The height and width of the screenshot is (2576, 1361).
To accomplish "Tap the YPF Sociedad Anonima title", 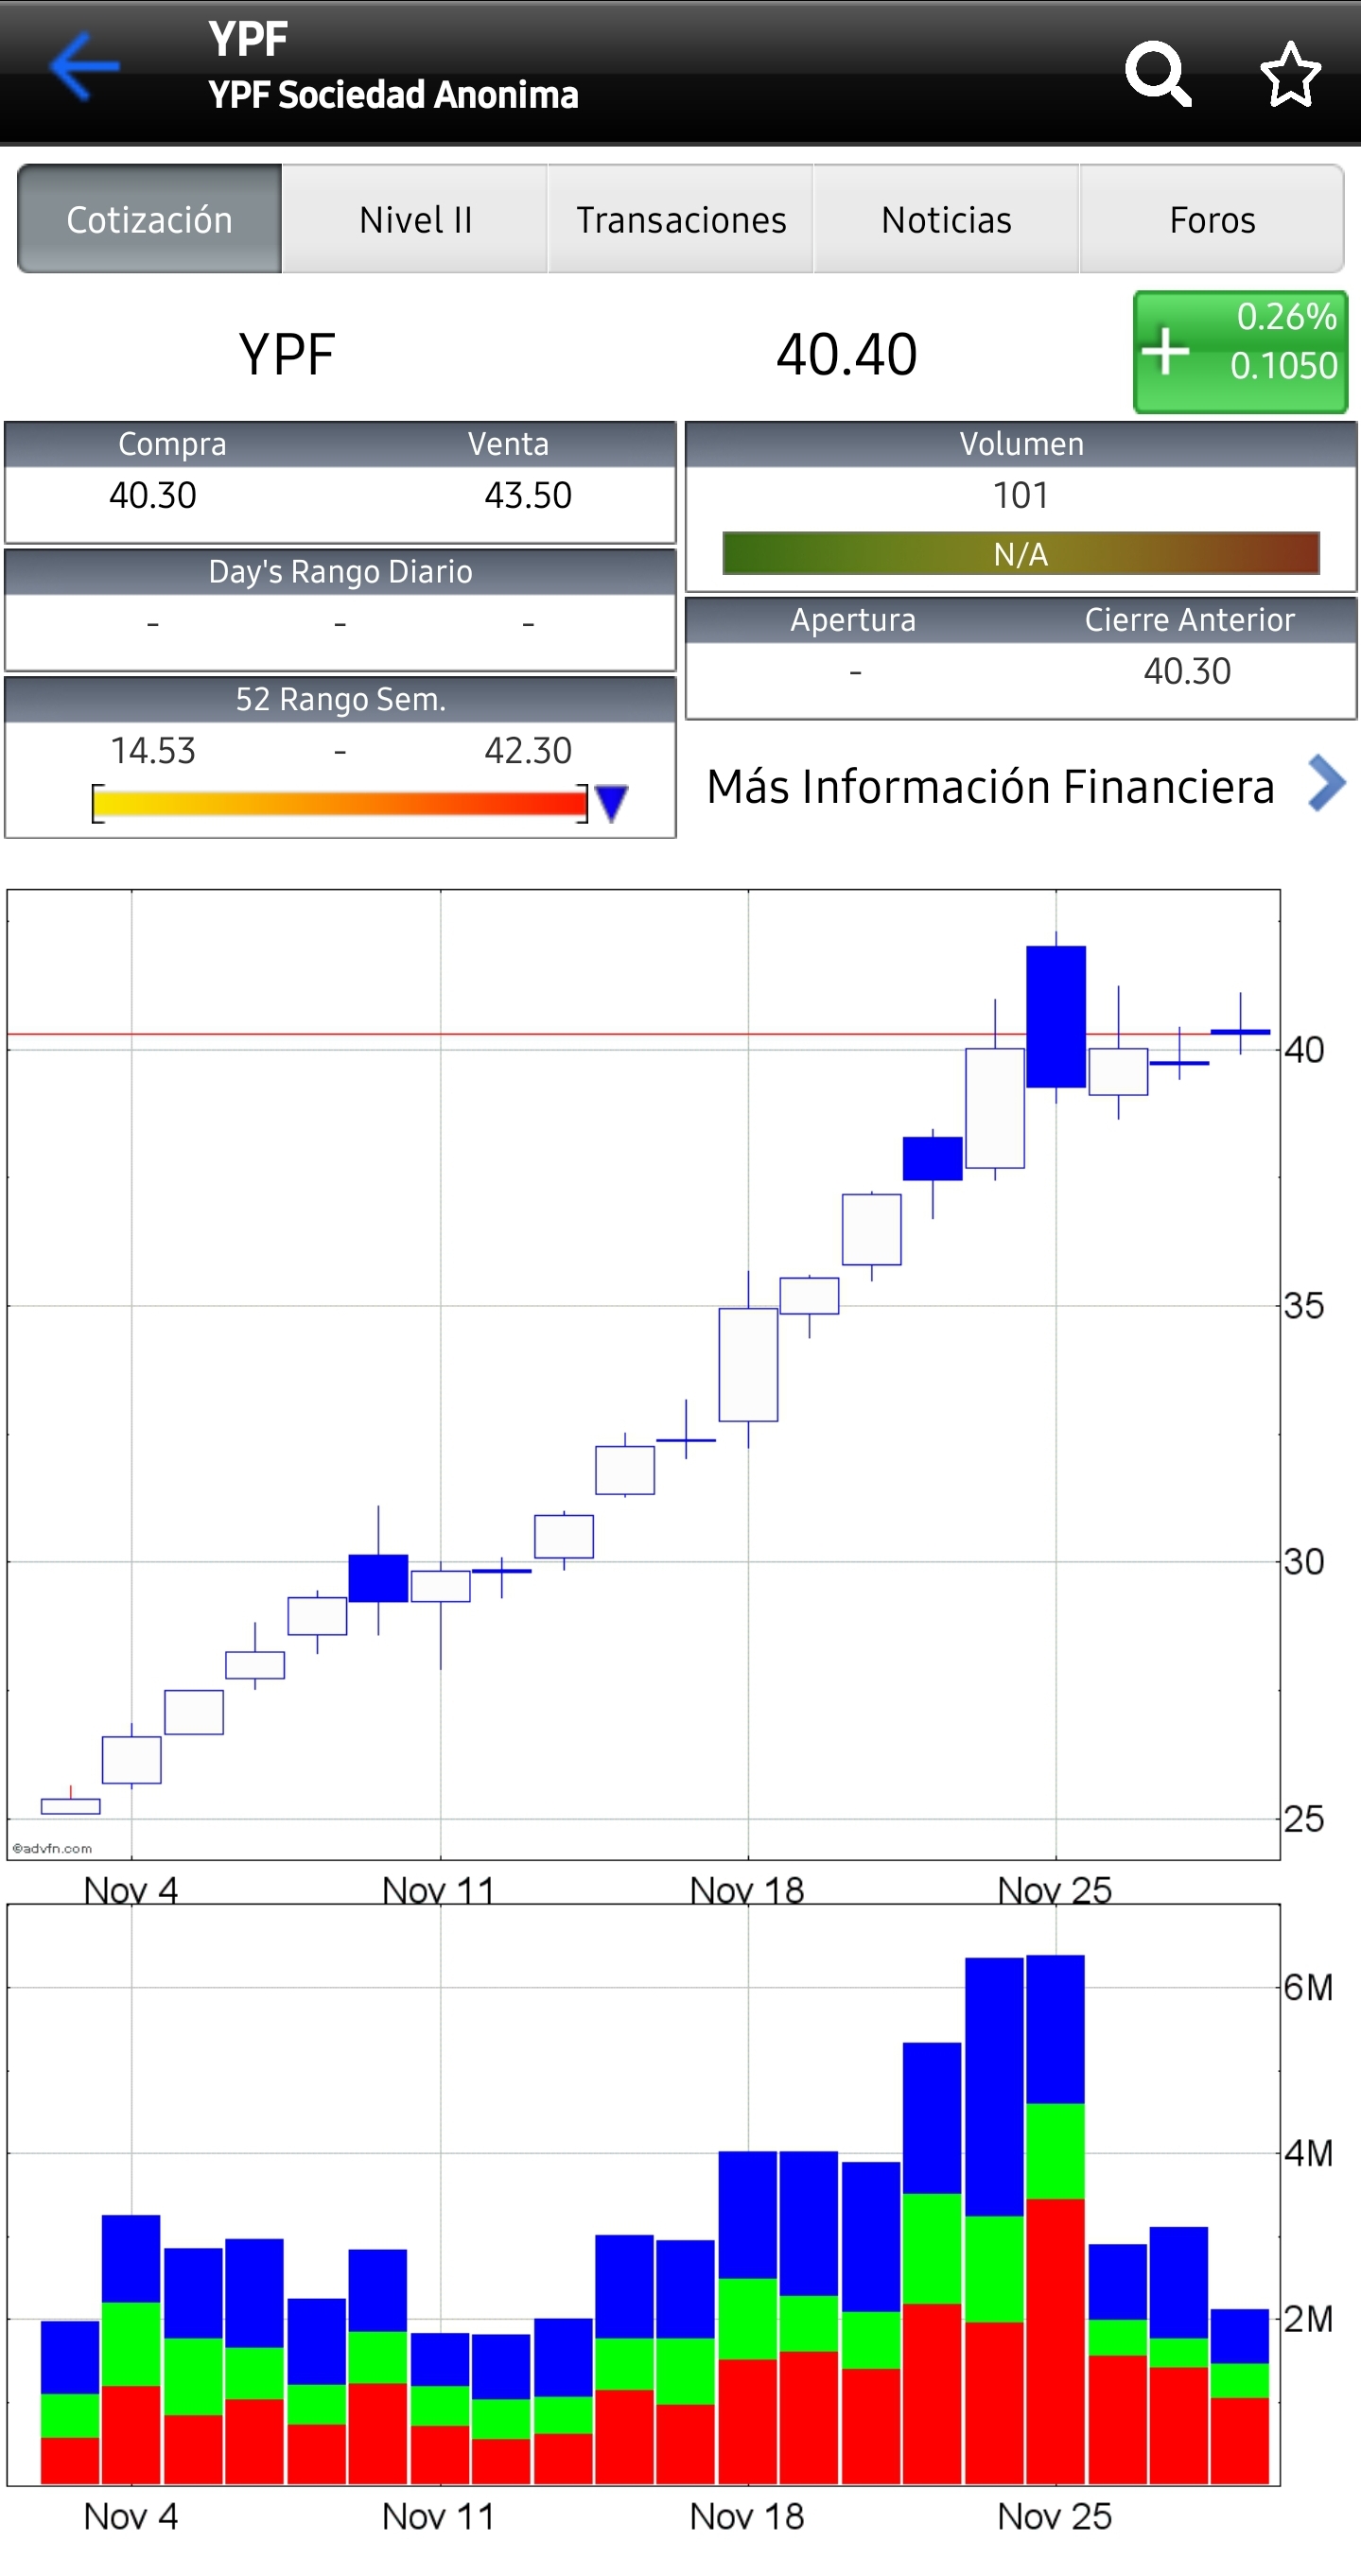I will (x=393, y=94).
